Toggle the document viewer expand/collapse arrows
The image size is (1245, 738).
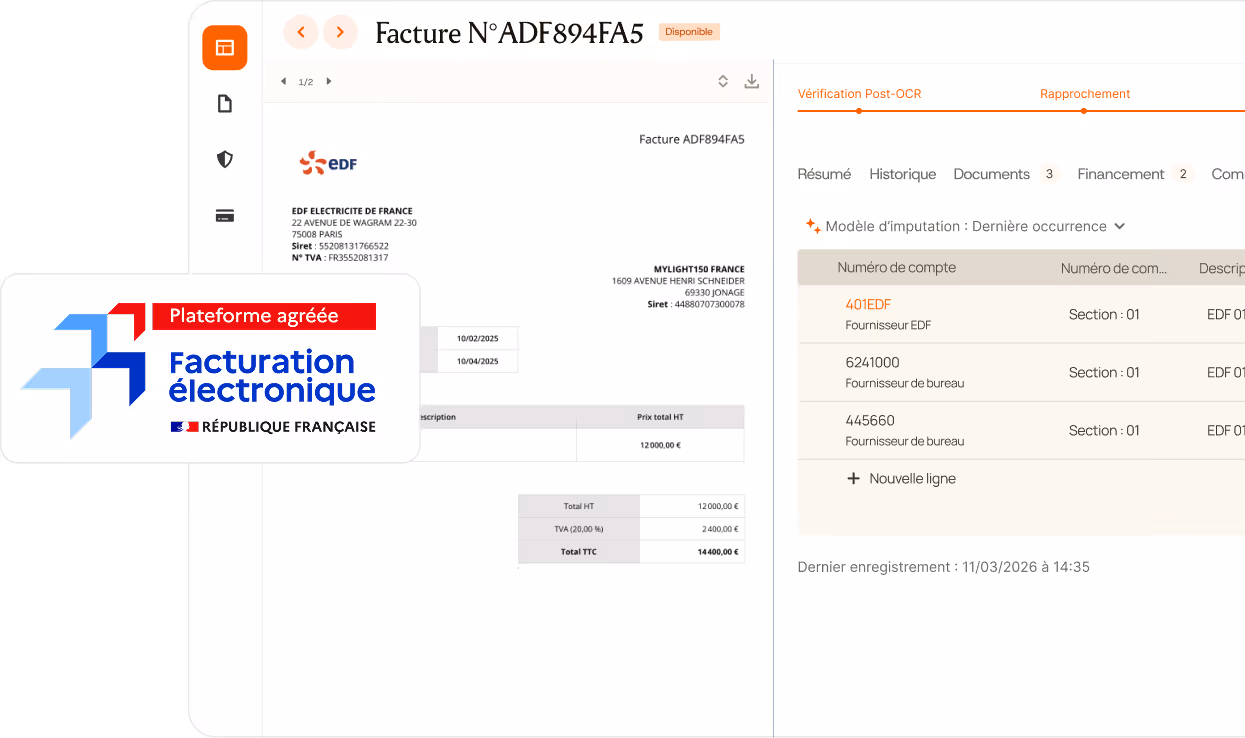pos(723,81)
